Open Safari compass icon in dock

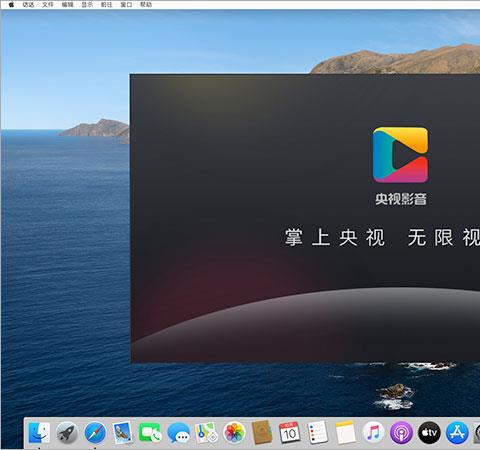(95, 433)
